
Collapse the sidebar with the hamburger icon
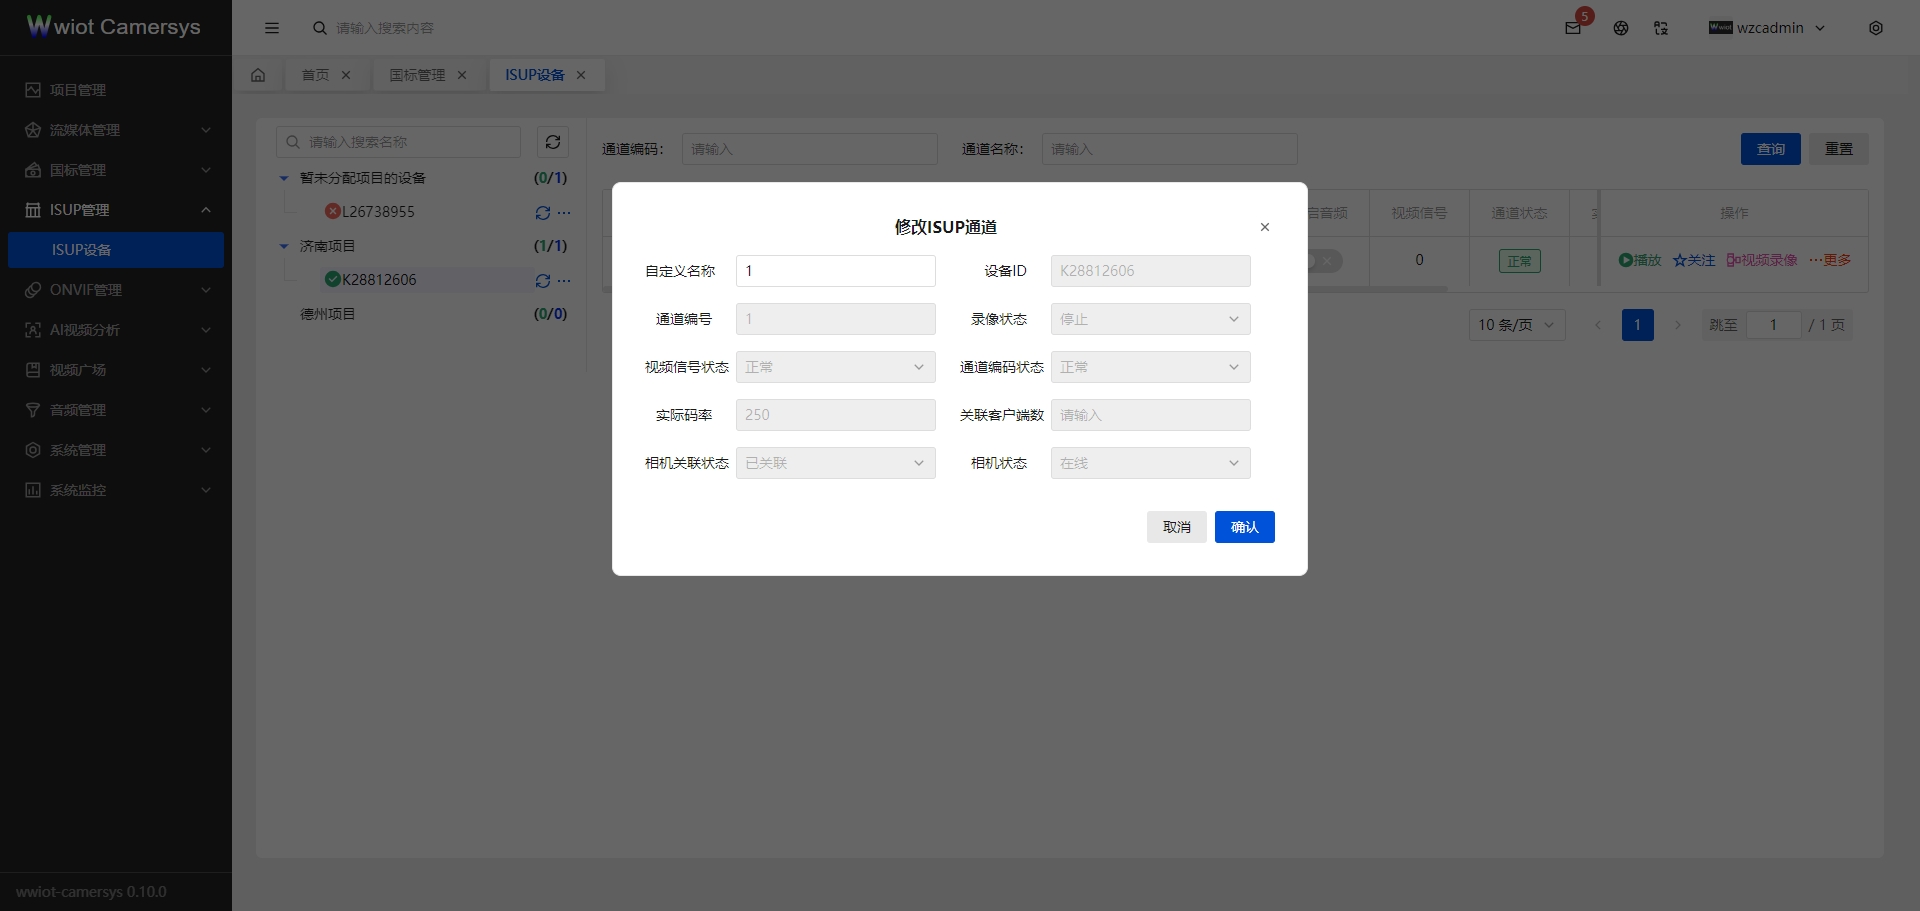(x=272, y=28)
